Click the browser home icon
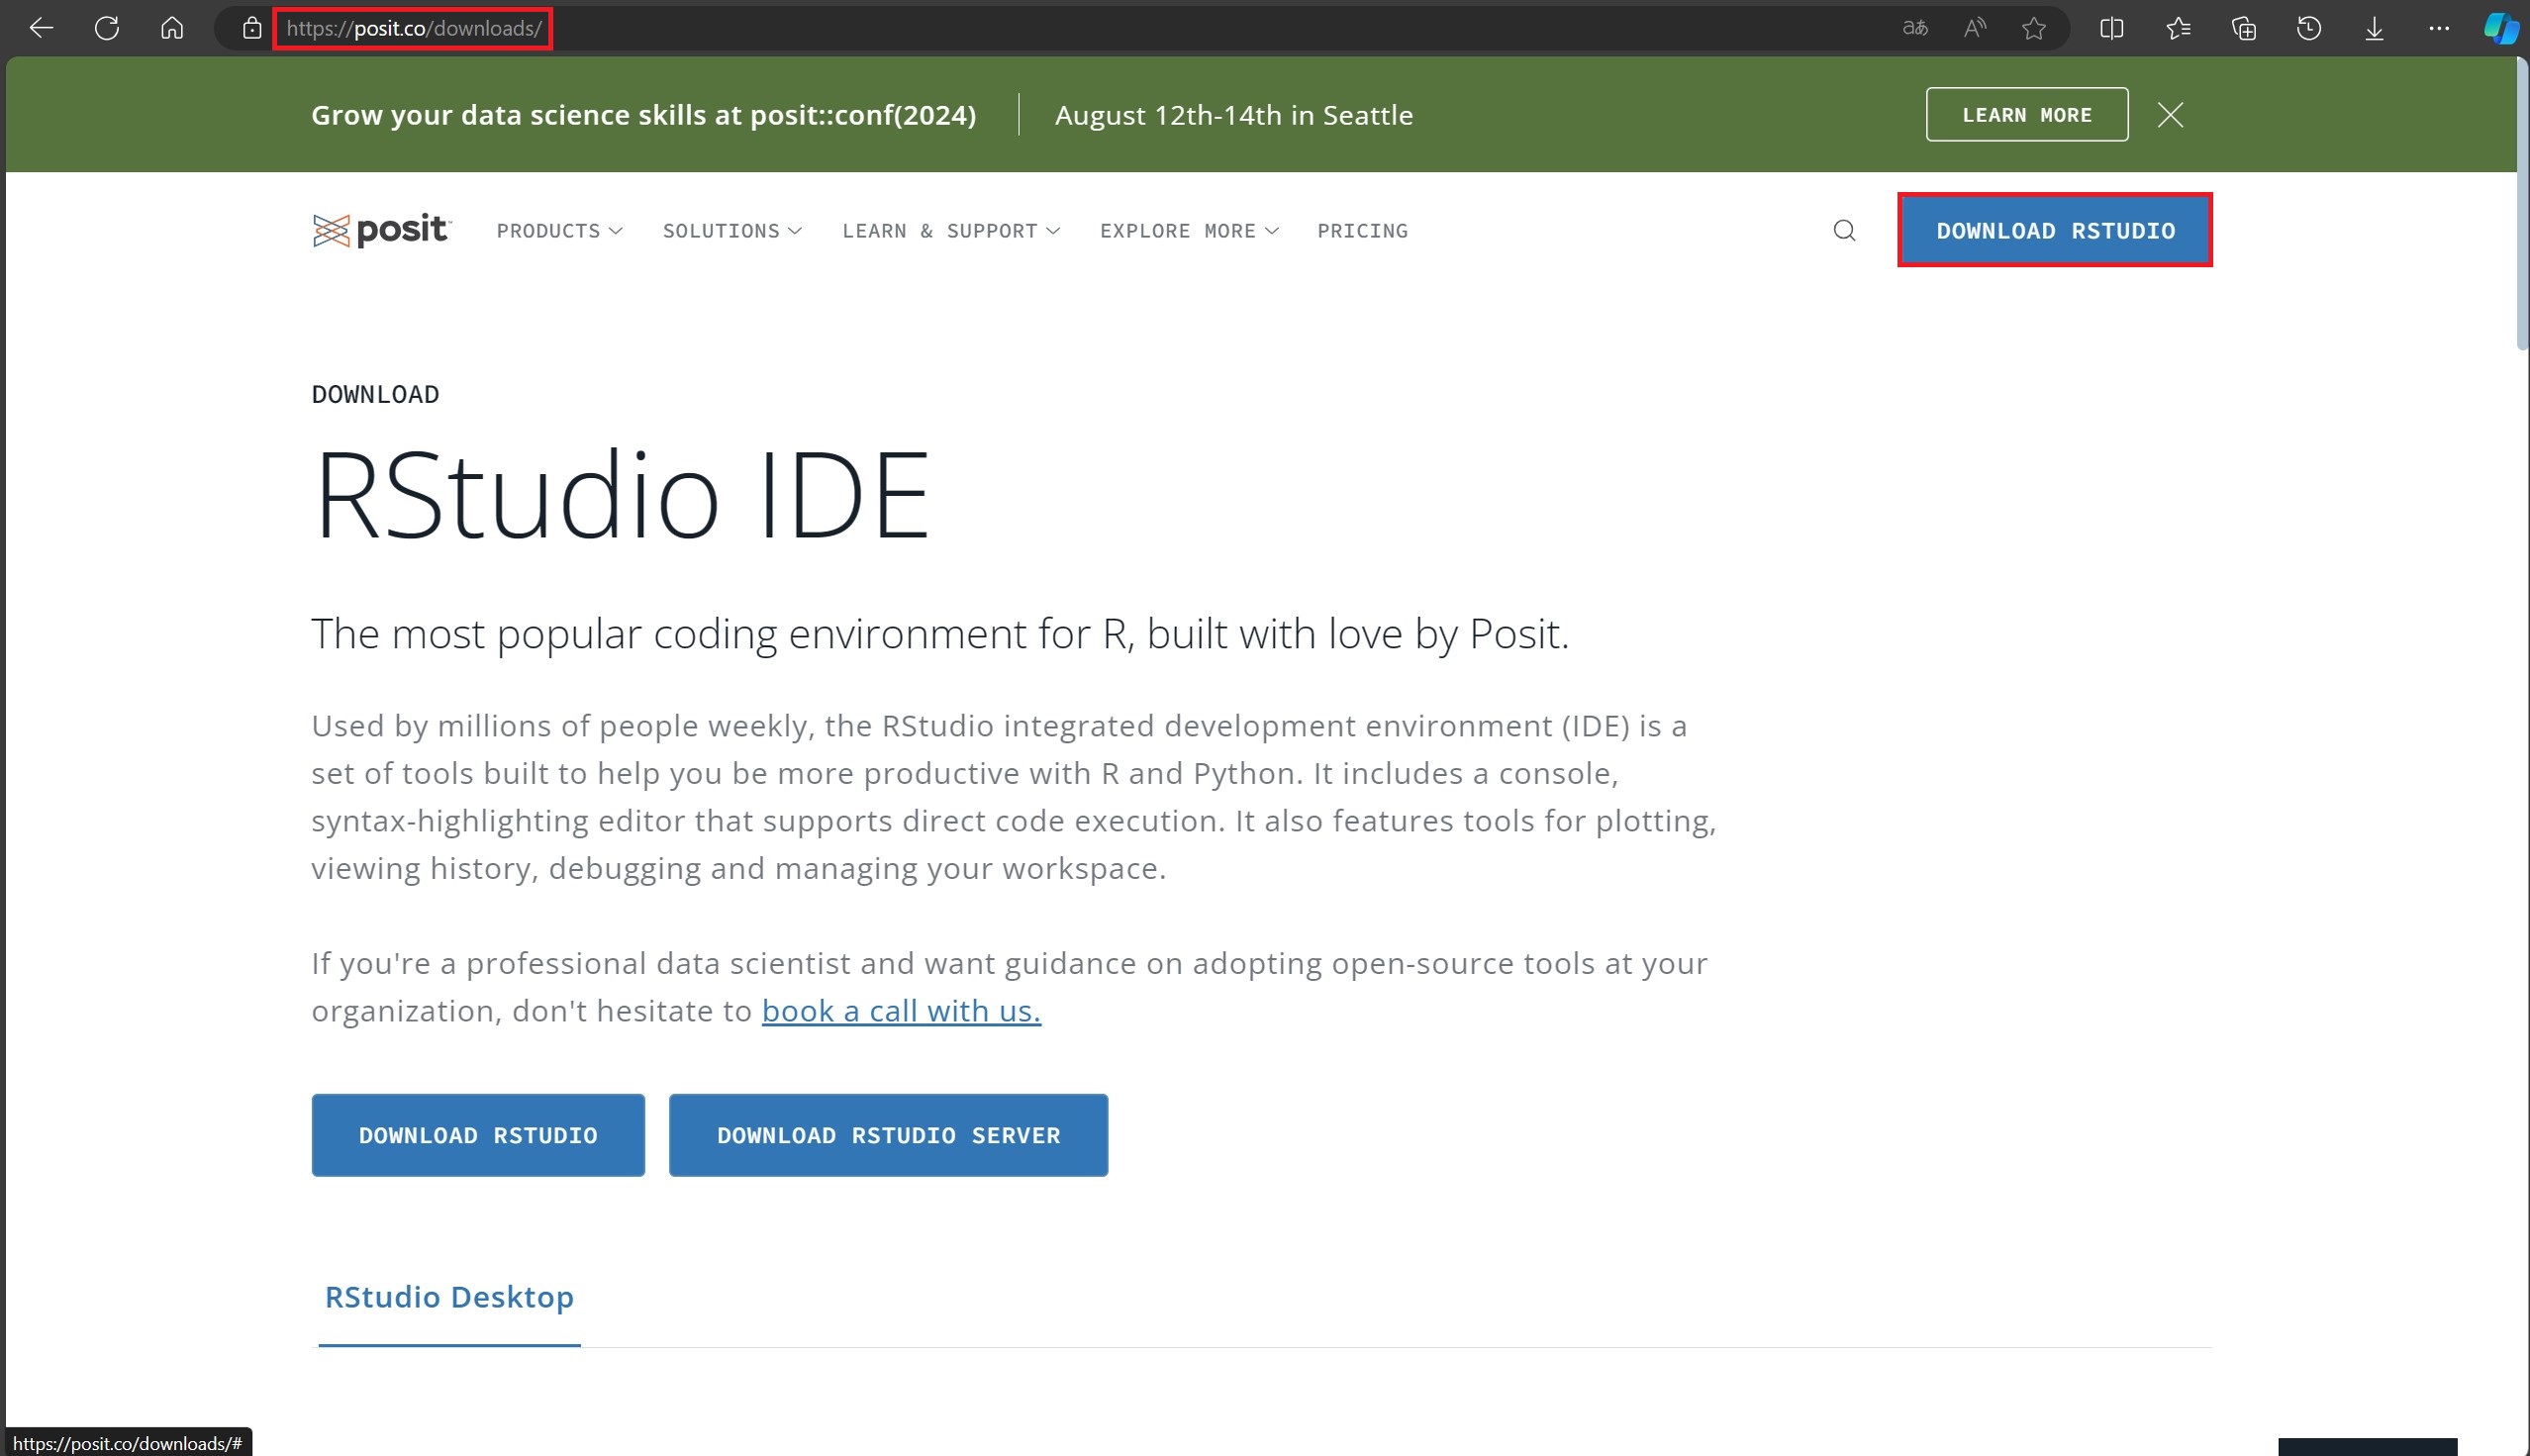Screen dimensions: 2530x1456 coord(172,28)
